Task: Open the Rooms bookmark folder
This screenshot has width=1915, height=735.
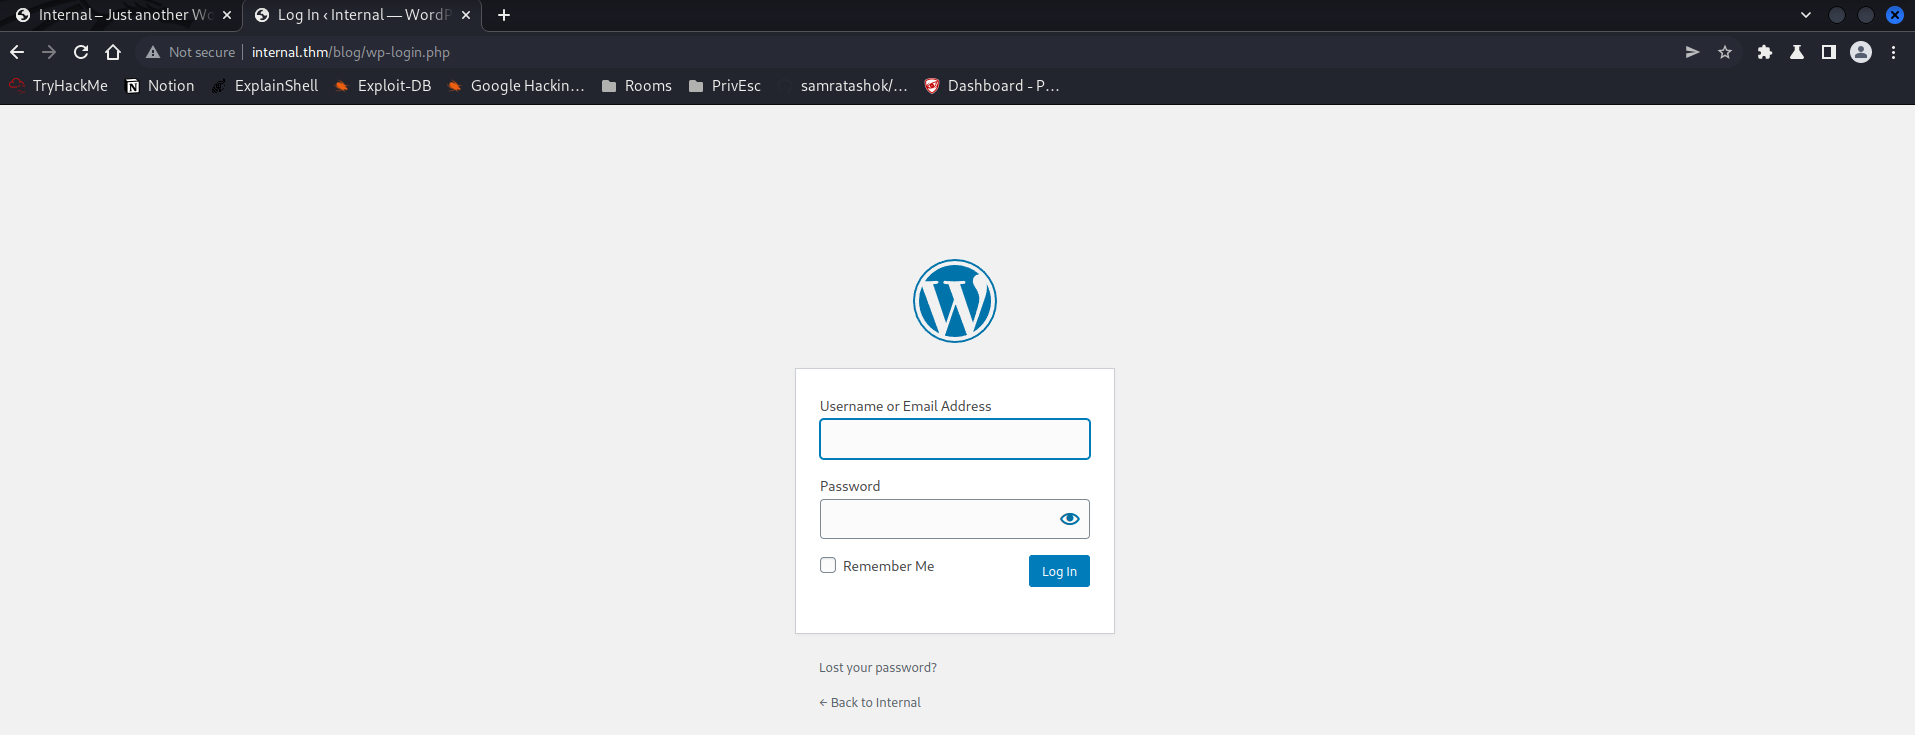Action: (637, 86)
